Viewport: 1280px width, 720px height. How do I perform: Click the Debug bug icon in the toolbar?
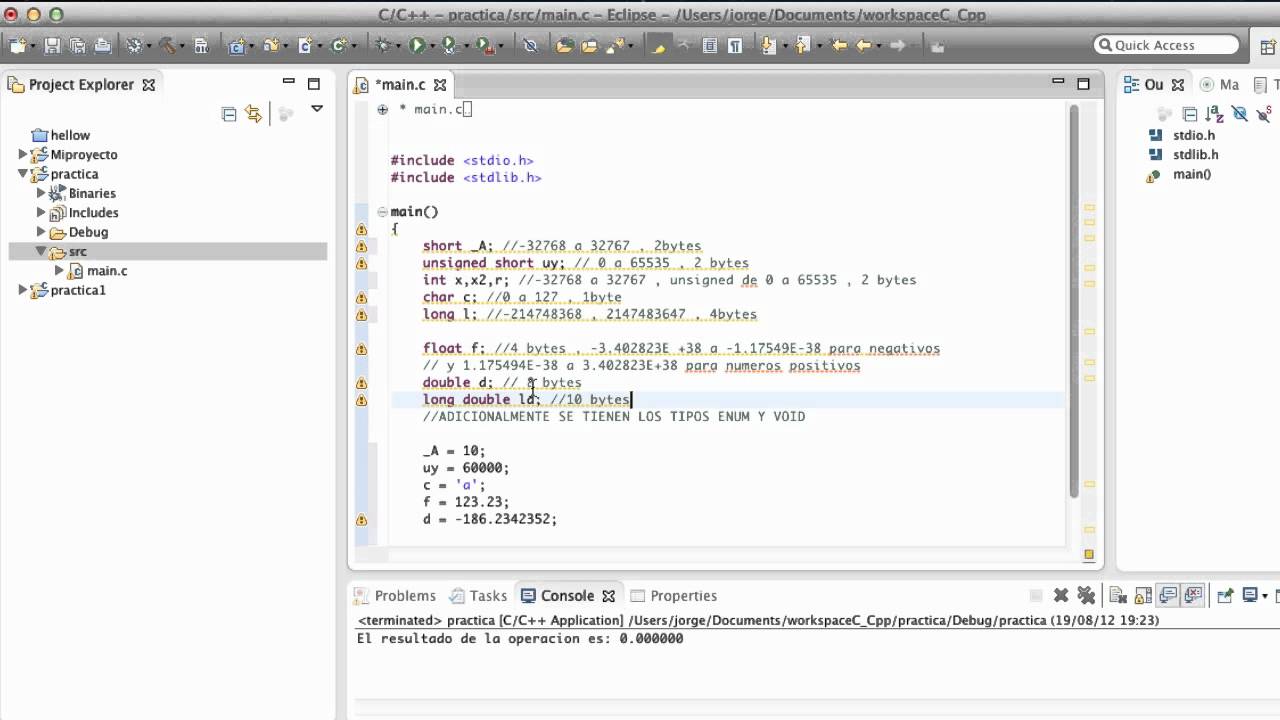point(382,45)
